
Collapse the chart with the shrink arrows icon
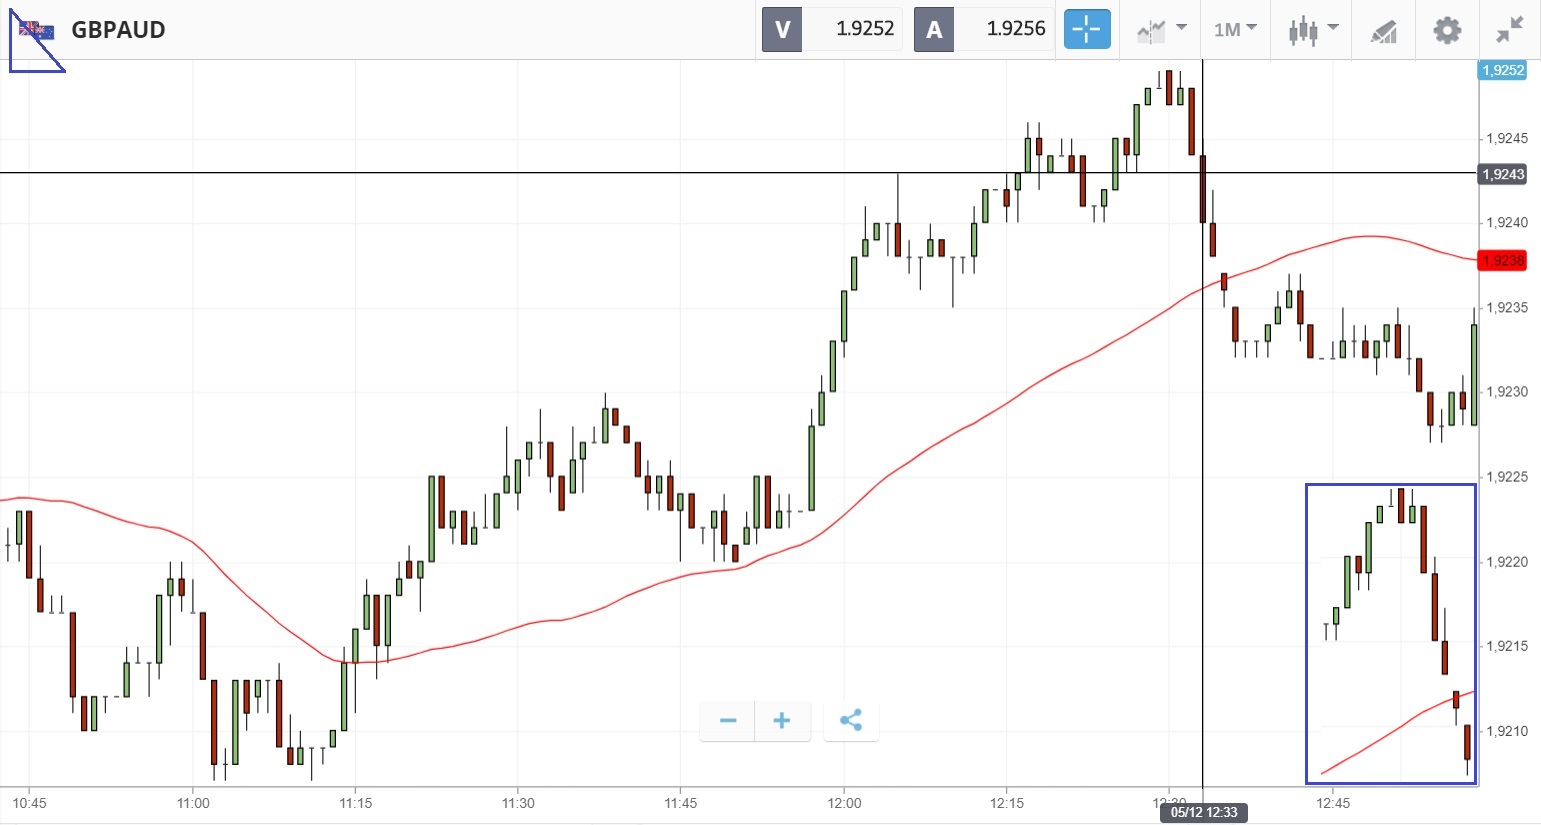(x=1509, y=30)
